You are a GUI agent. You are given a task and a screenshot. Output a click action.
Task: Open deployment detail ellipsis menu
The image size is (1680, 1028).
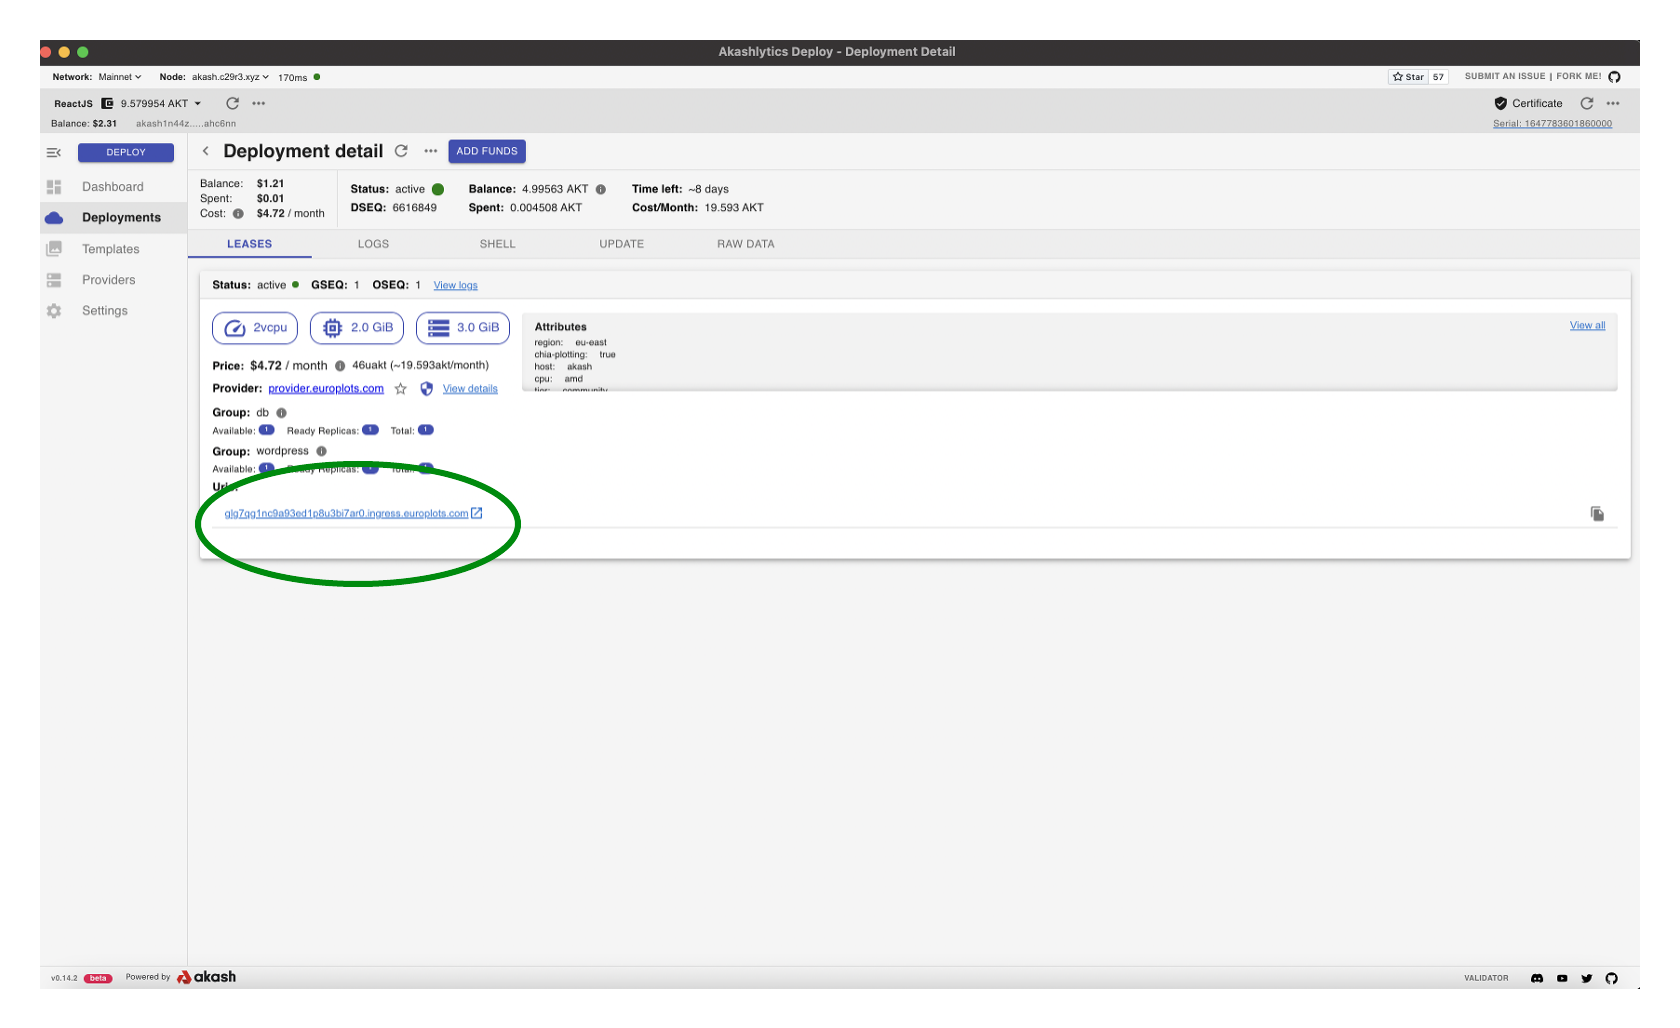tap(431, 151)
